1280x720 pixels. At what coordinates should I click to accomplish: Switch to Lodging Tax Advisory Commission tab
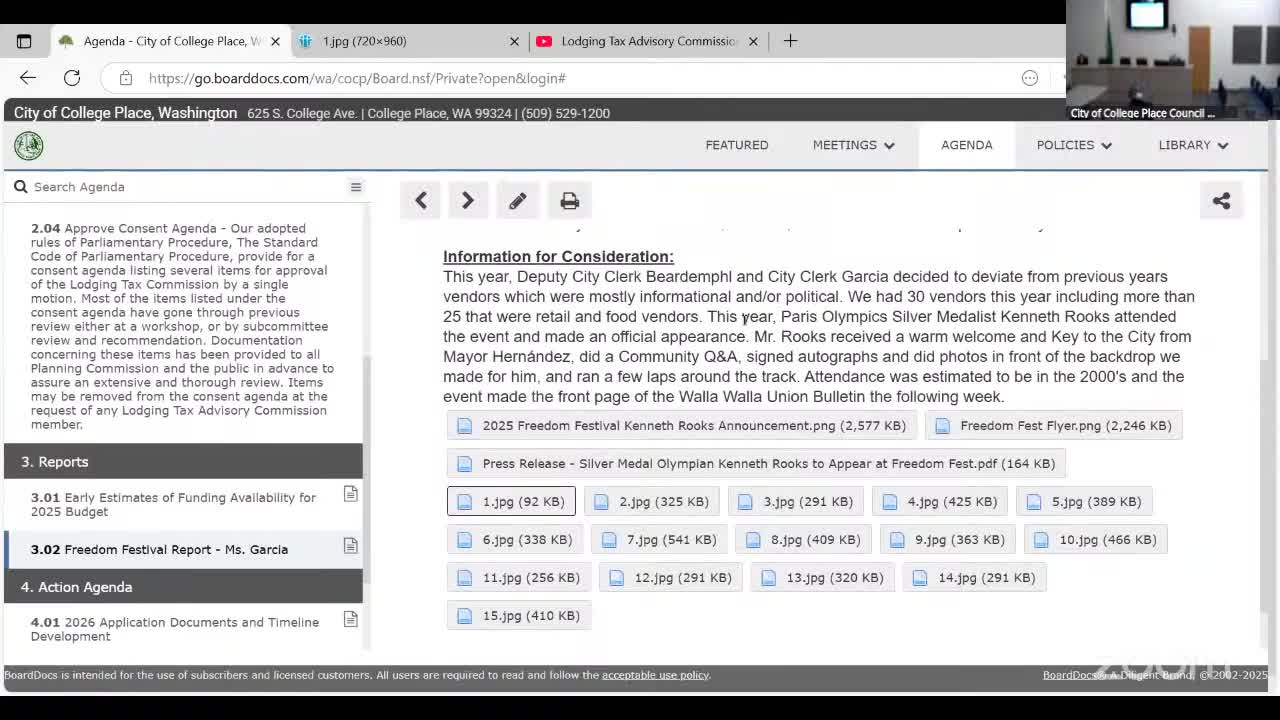coord(647,41)
